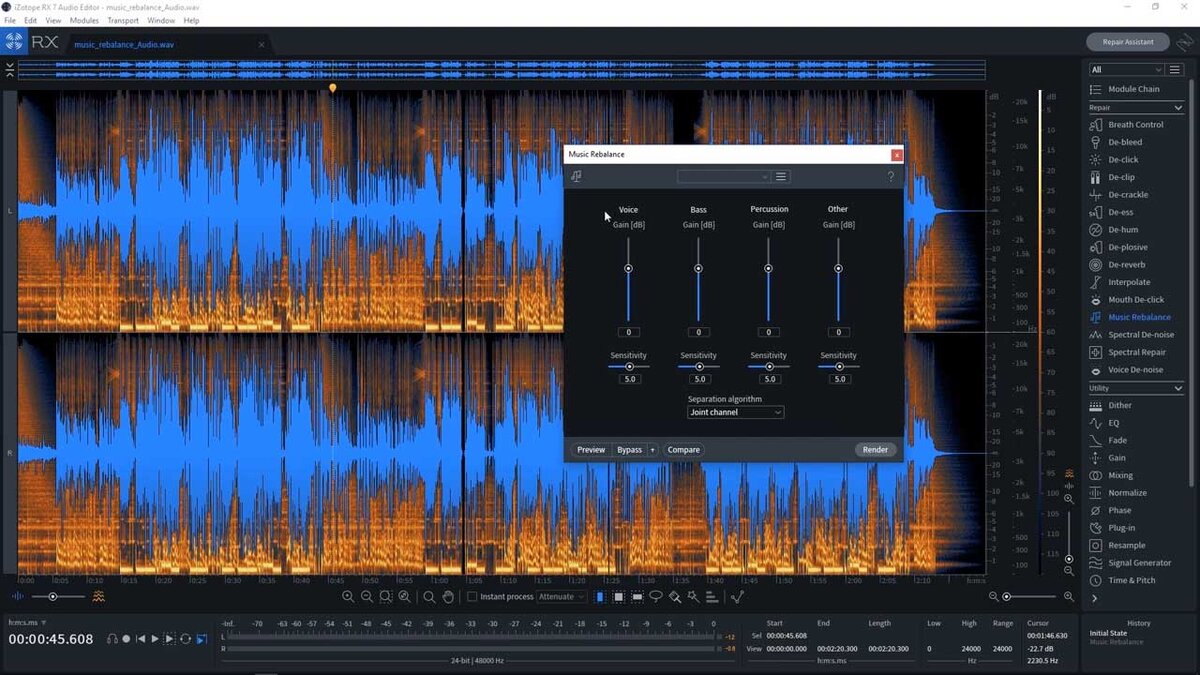Viewport: 1200px width, 675px height.
Task: Open the Edit menu
Action: tap(31, 20)
